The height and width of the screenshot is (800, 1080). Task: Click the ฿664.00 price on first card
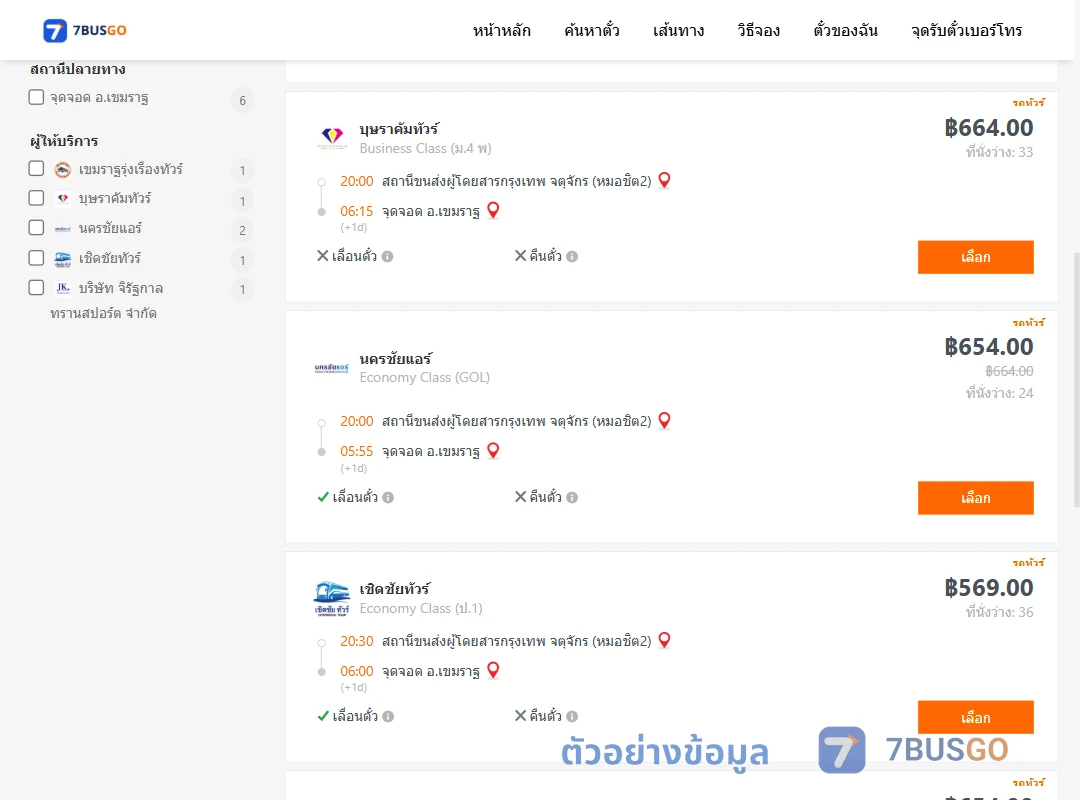pos(988,127)
